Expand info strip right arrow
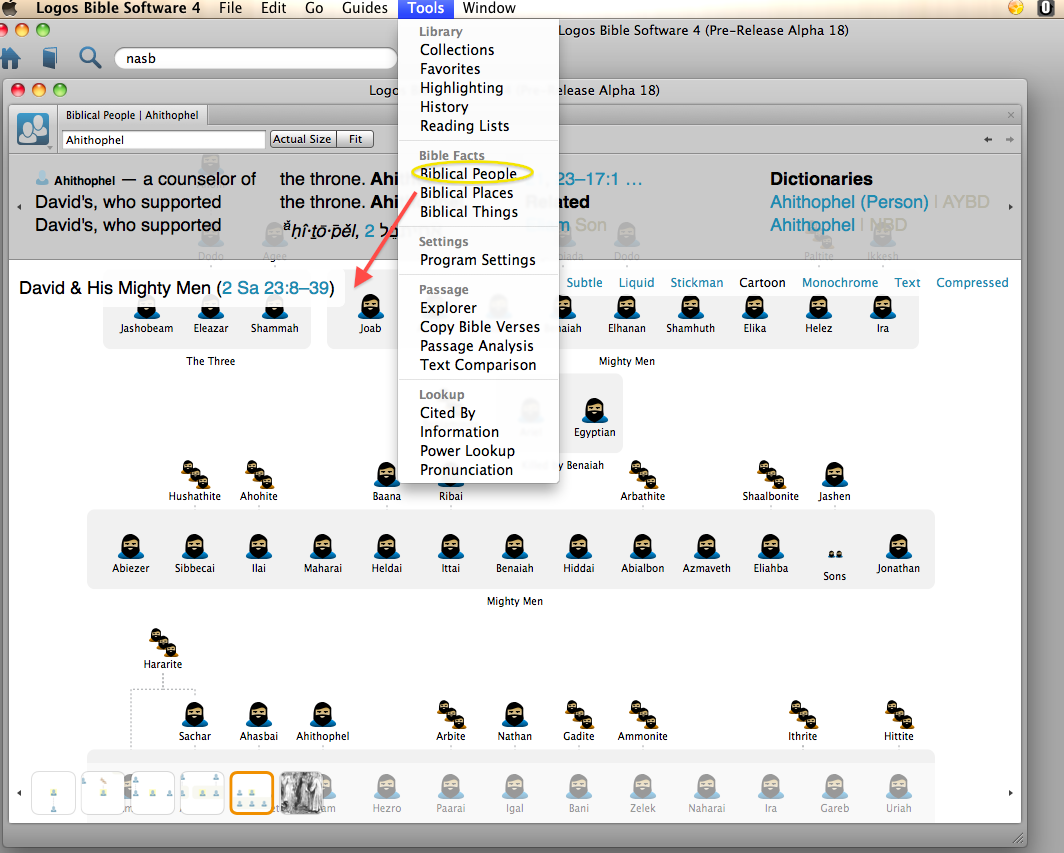The width and height of the screenshot is (1064, 853). [x=1010, y=206]
